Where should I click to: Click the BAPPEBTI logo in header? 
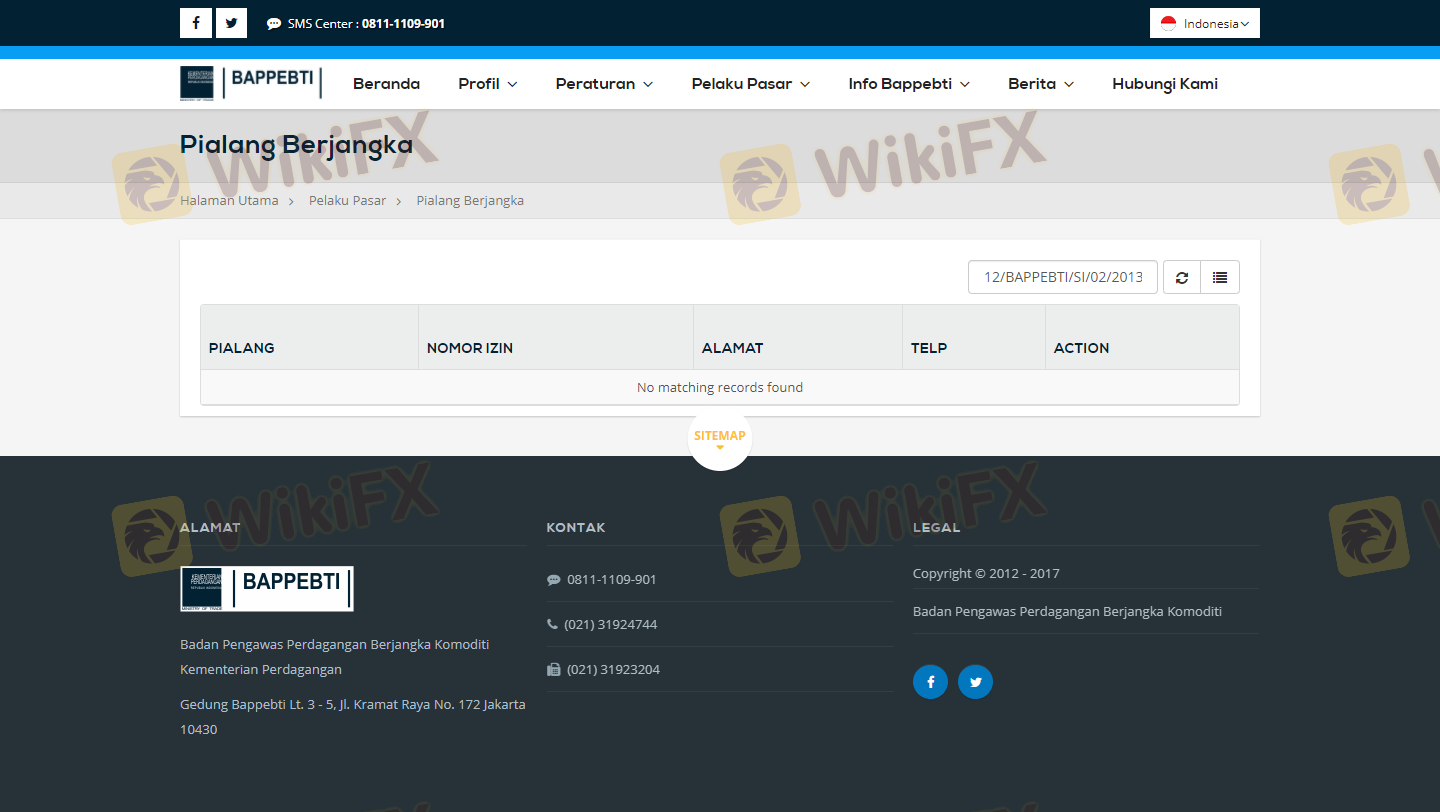click(x=251, y=83)
